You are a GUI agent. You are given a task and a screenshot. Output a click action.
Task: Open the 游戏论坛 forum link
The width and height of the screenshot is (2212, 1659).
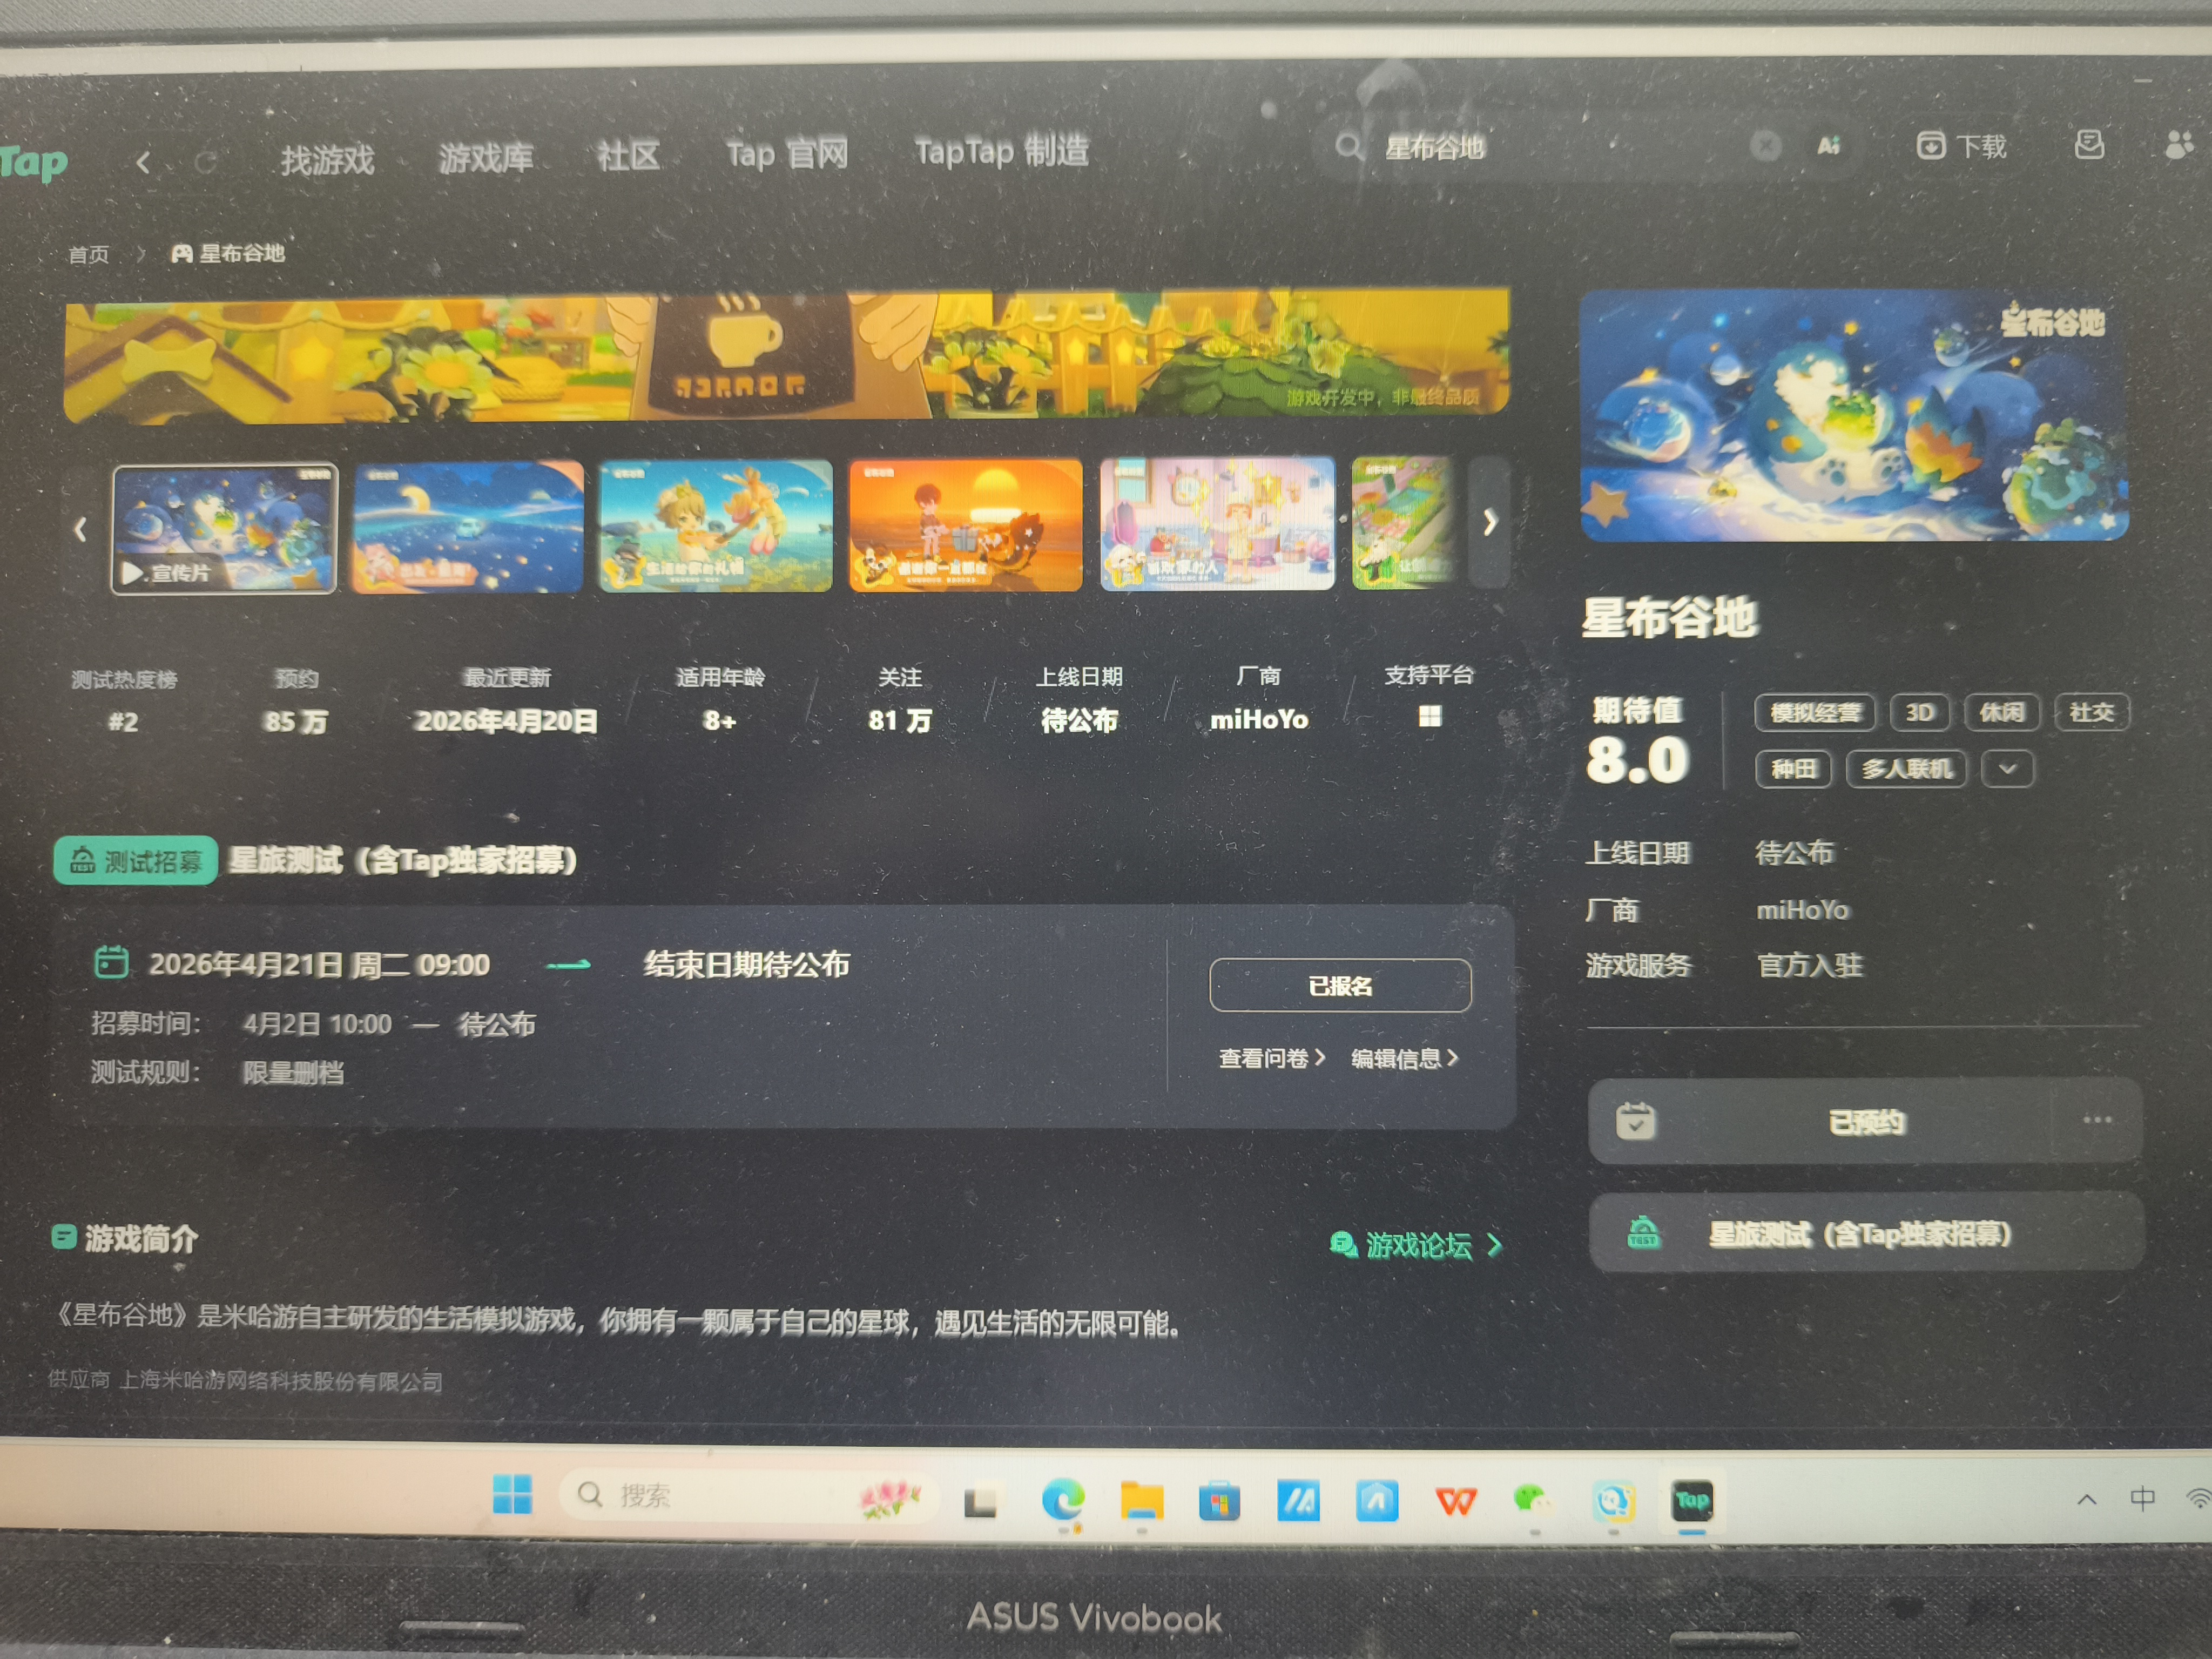pyautogui.click(x=1416, y=1245)
